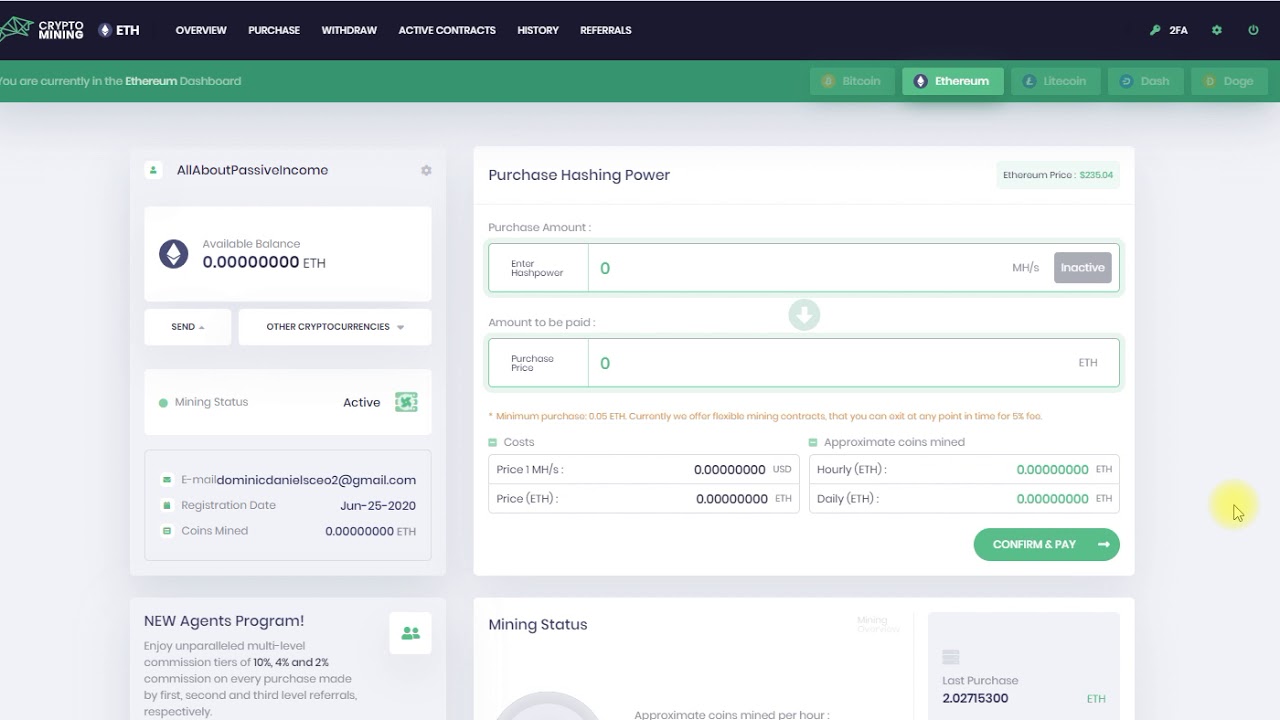
Task: Click the Costs section icon
Action: coord(492,442)
